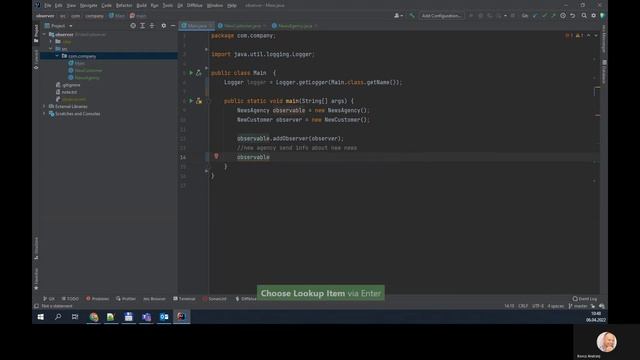Open Outlook from taskbar

click(x=164, y=317)
